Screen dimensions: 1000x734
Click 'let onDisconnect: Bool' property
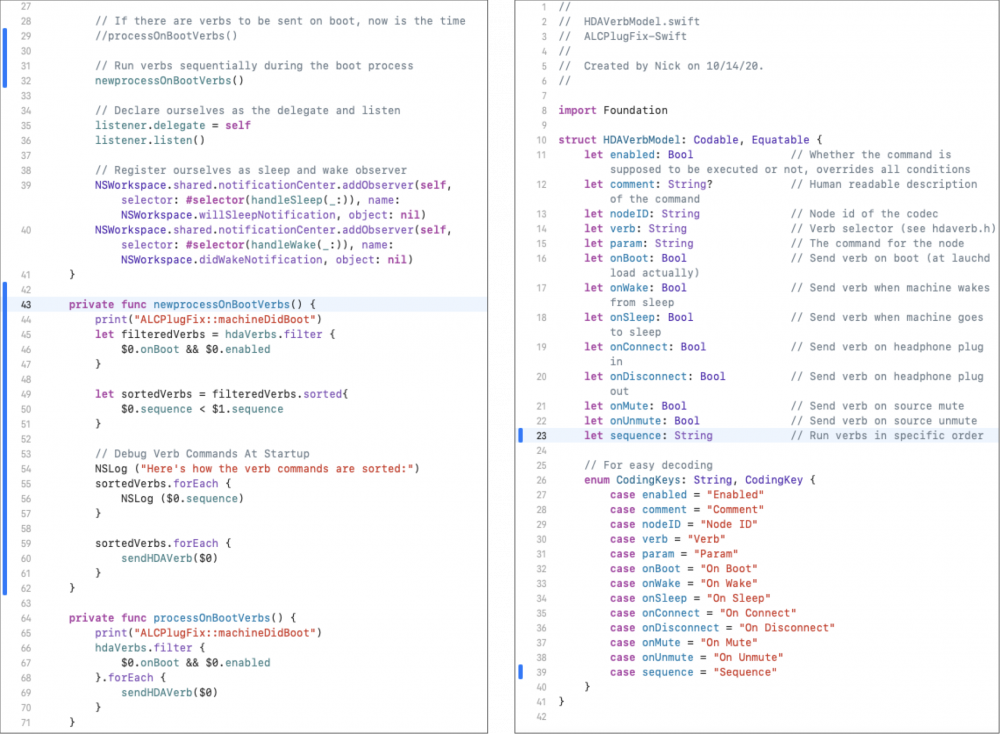654,376
